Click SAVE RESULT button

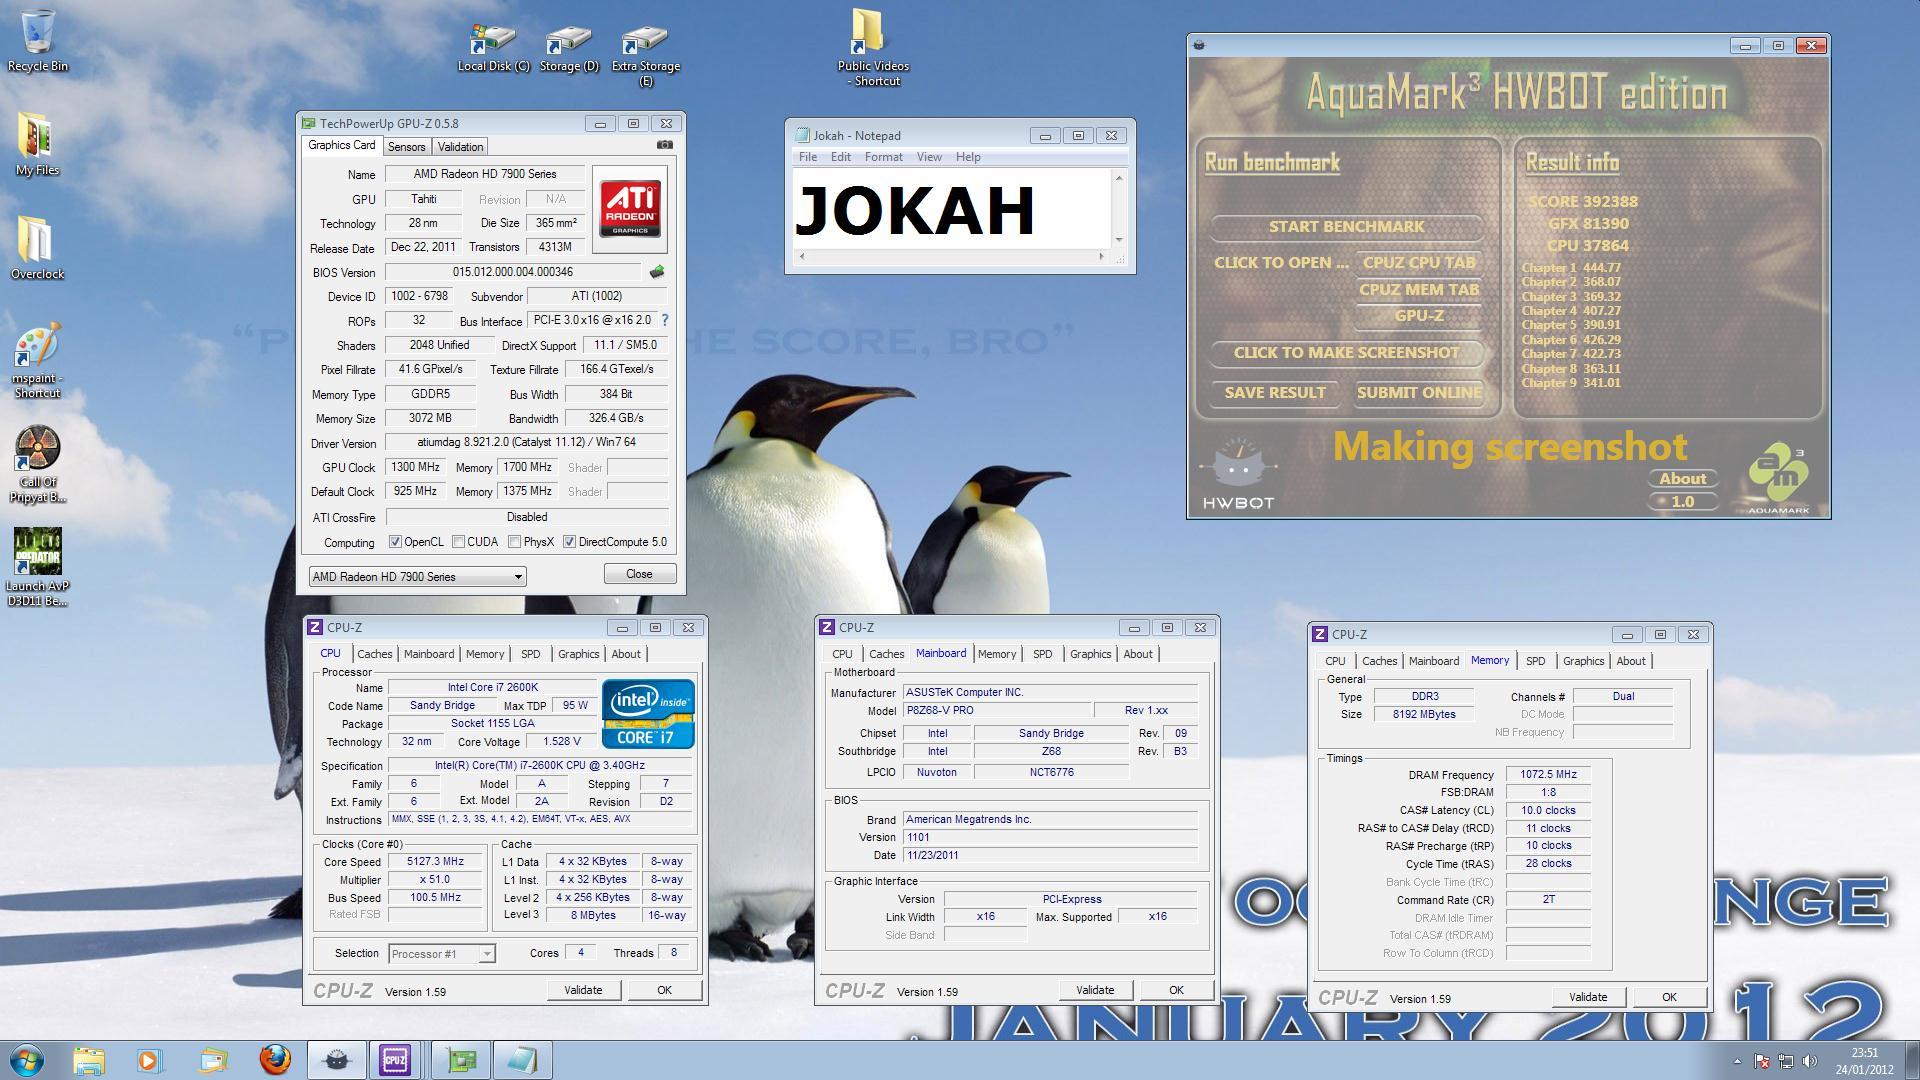pos(1275,393)
